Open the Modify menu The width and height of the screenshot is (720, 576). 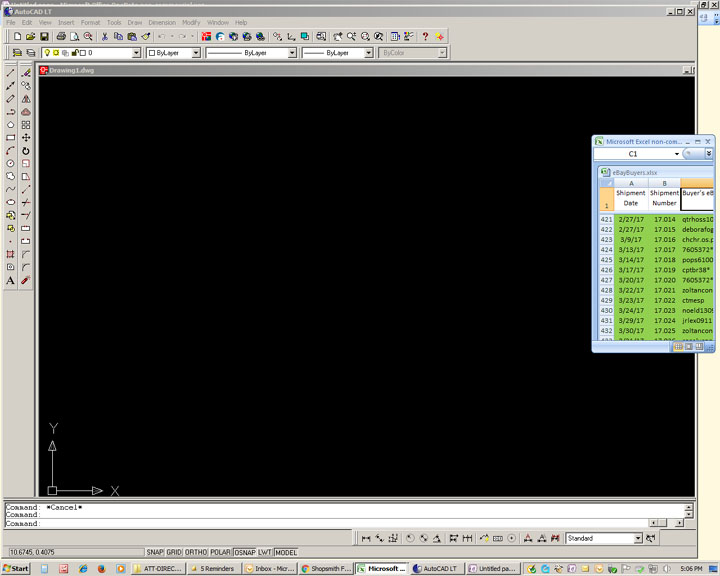pos(191,23)
